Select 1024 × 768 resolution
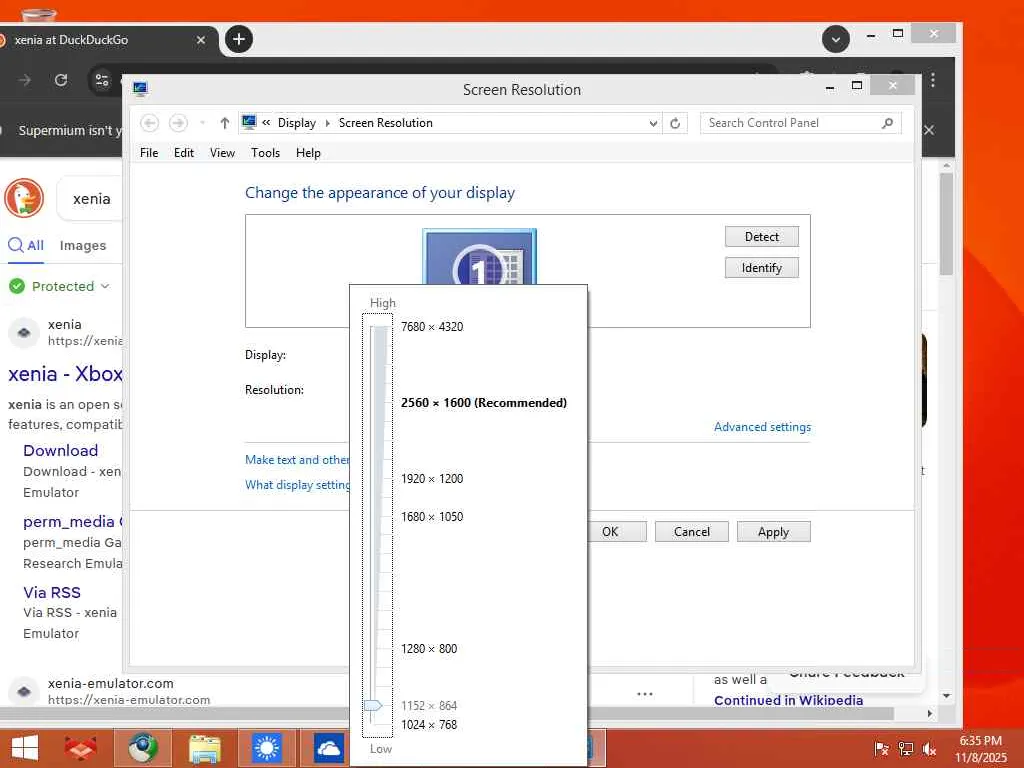Viewport: 1024px width, 768px height. [x=428, y=724]
